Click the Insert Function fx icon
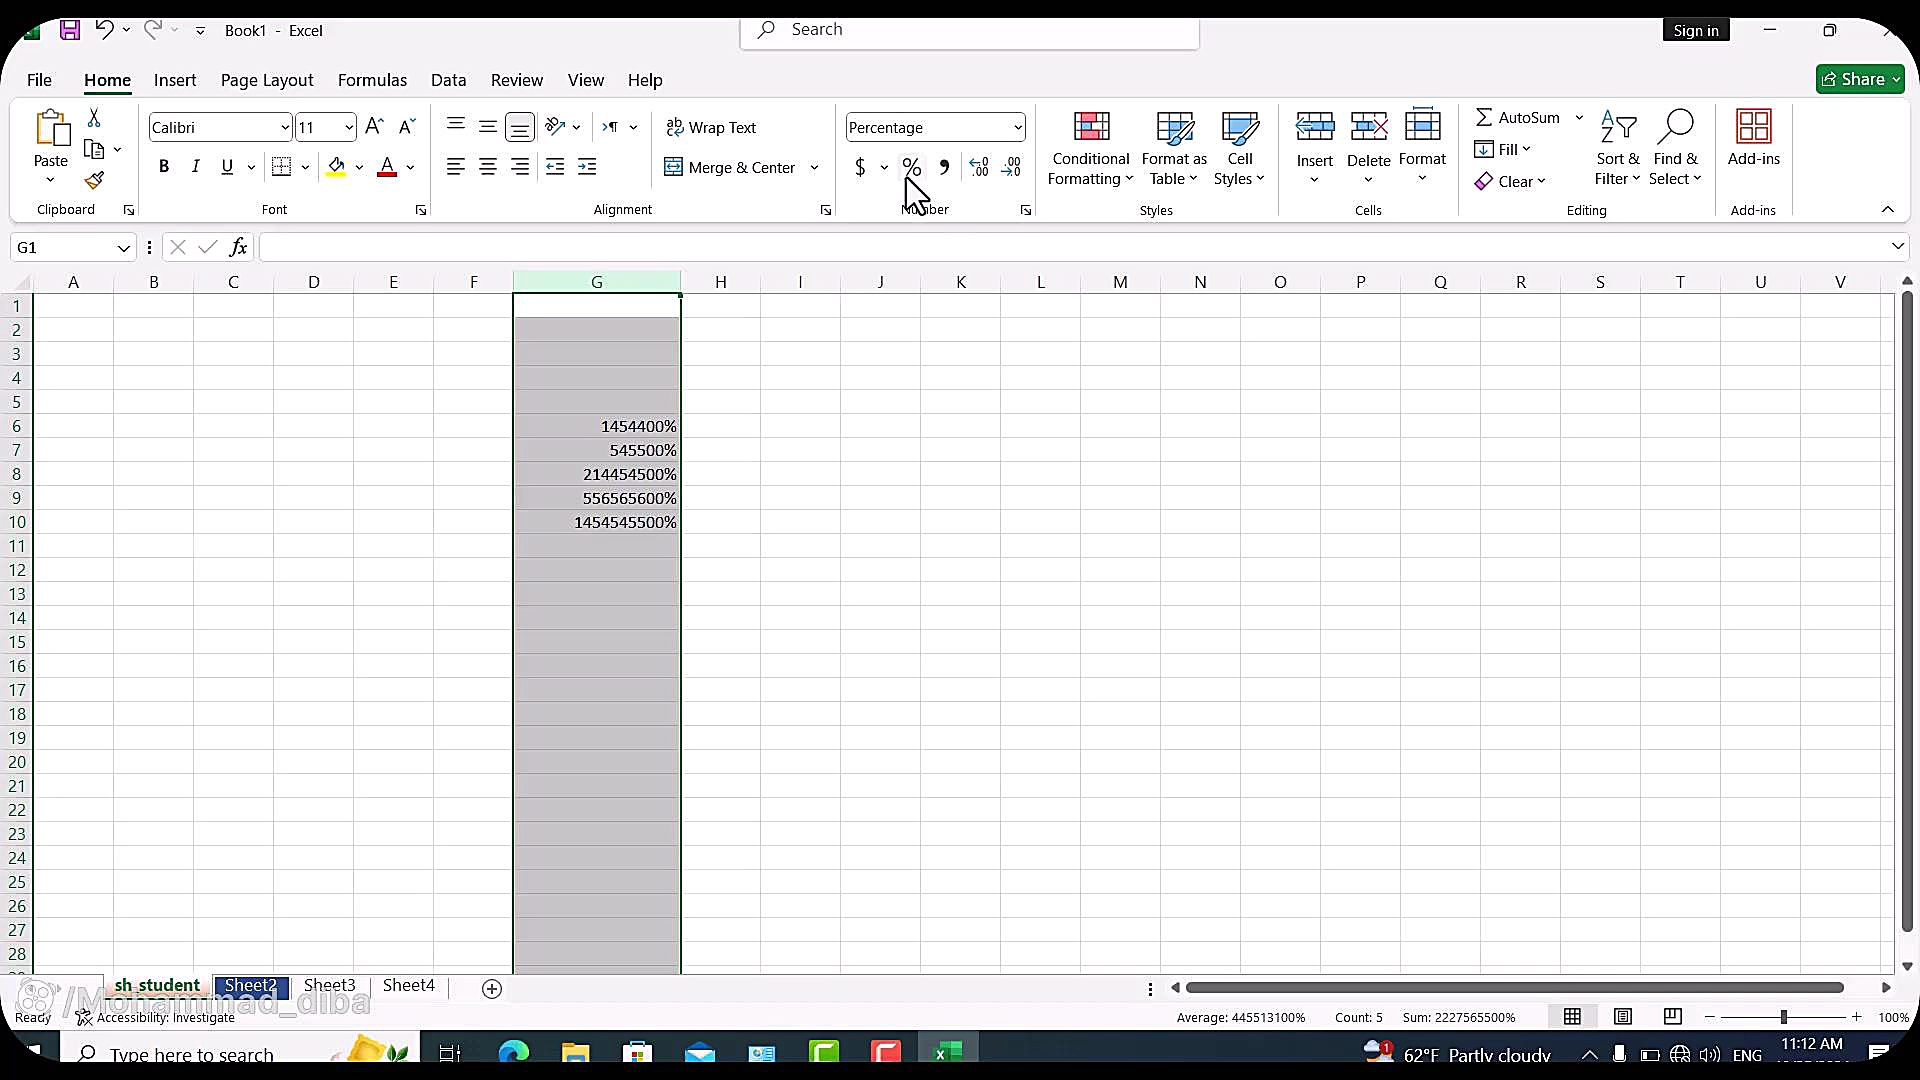 point(238,247)
